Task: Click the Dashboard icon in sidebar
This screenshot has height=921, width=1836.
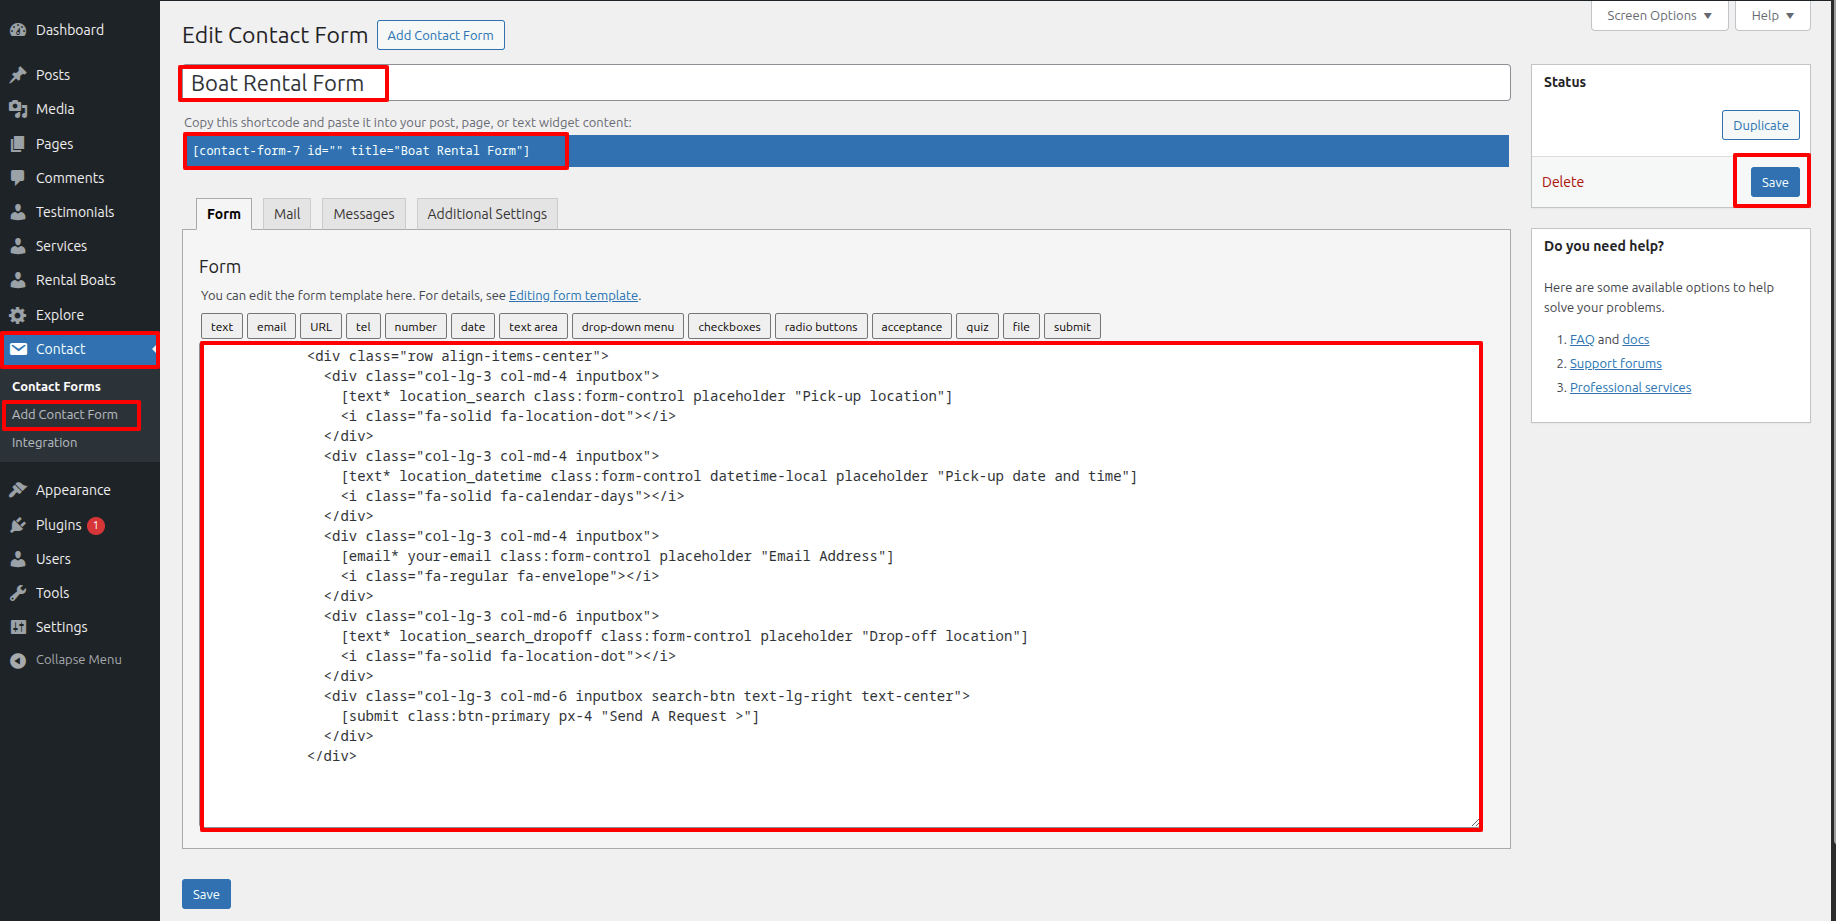Action: pyautogui.click(x=18, y=30)
